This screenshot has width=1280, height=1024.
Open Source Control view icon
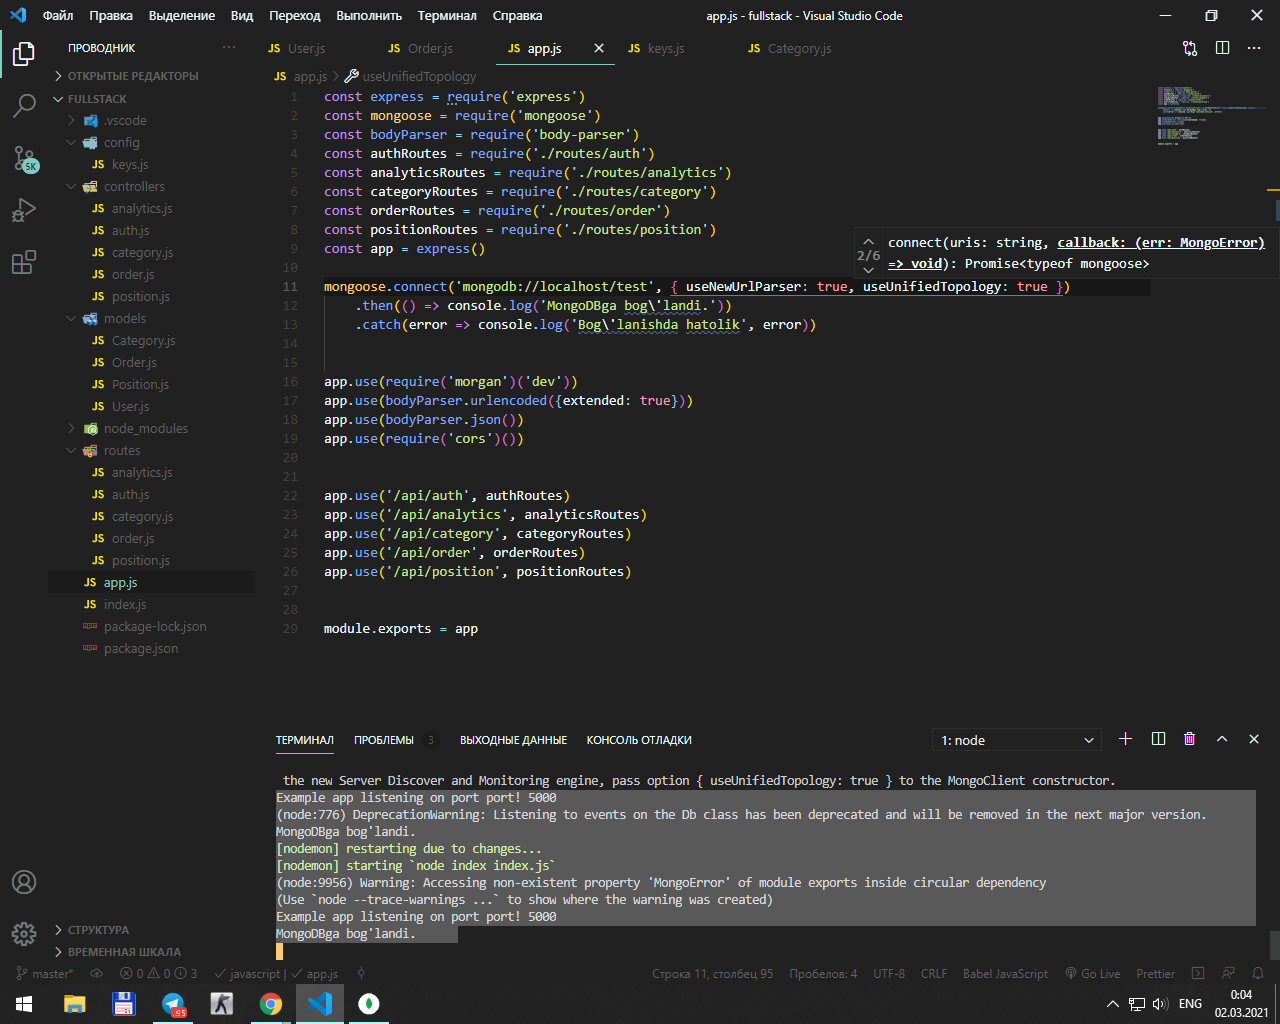click(x=24, y=158)
